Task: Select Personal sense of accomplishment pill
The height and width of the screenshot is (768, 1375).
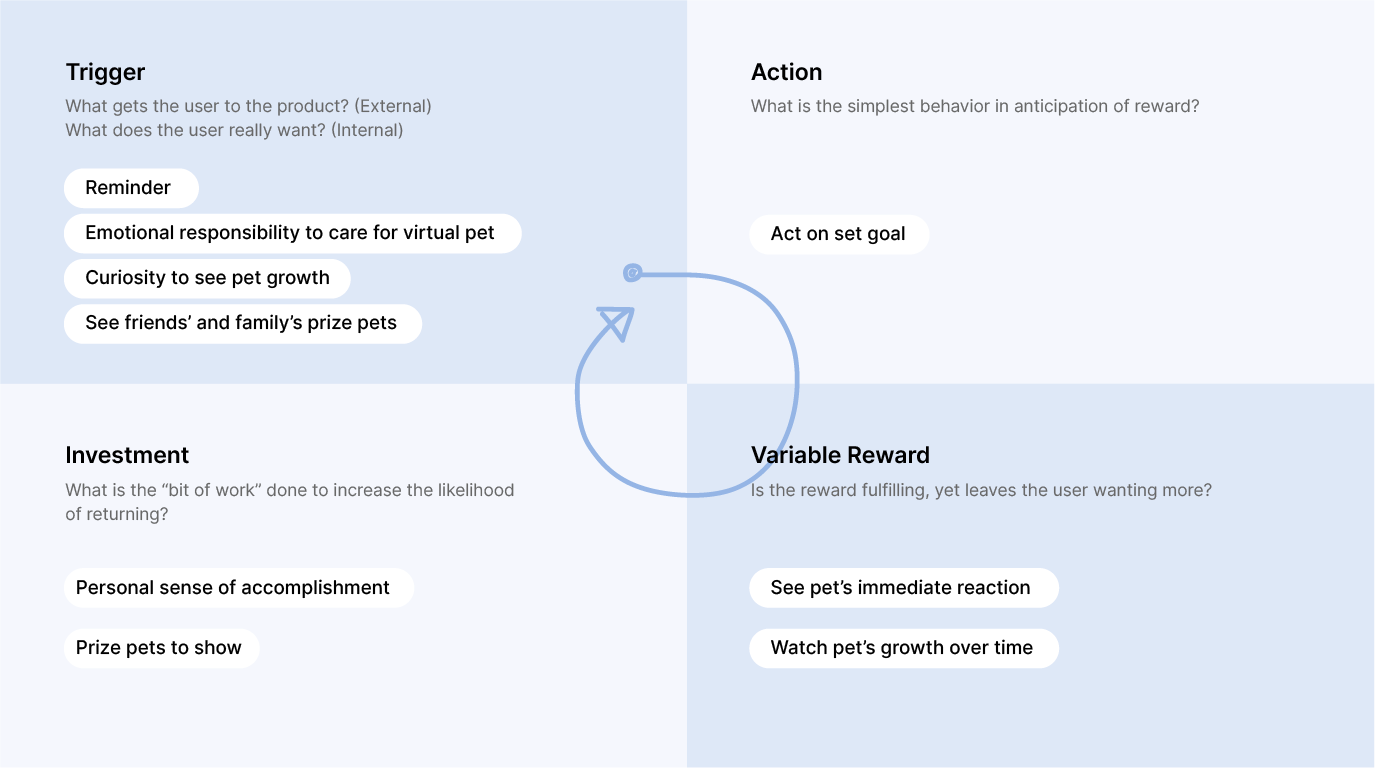Action: tap(239, 588)
